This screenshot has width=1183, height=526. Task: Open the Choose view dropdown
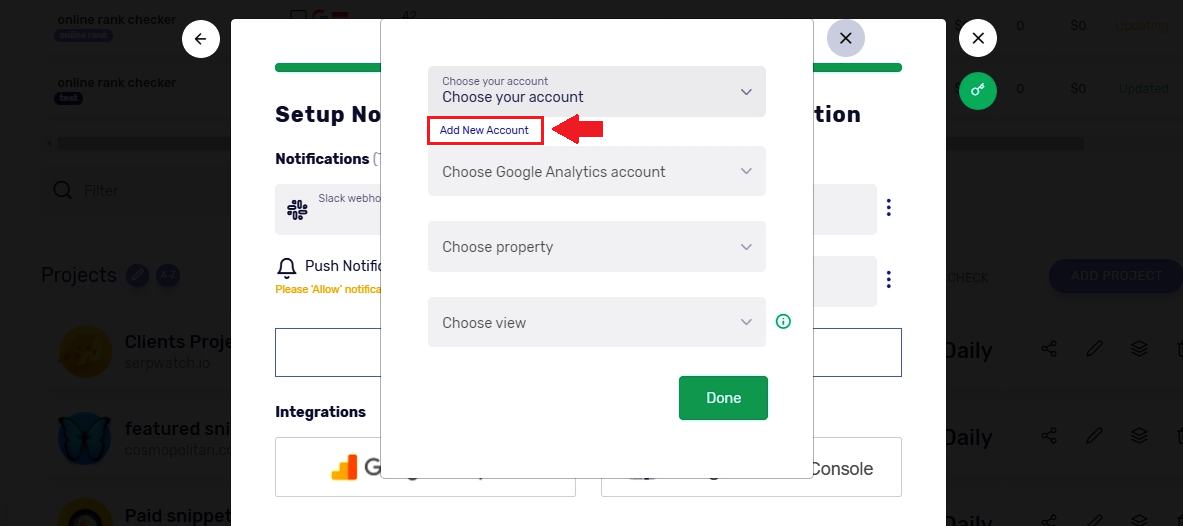[x=597, y=322]
